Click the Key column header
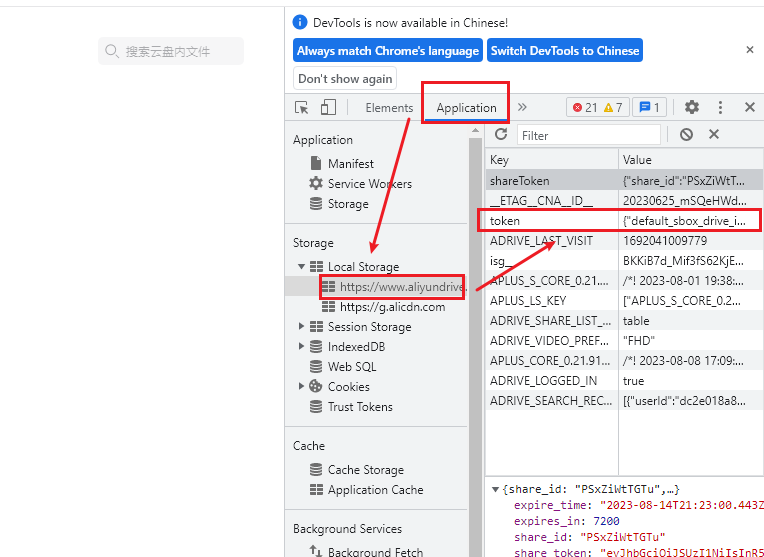The width and height of the screenshot is (764, 557). pos(552,160)
